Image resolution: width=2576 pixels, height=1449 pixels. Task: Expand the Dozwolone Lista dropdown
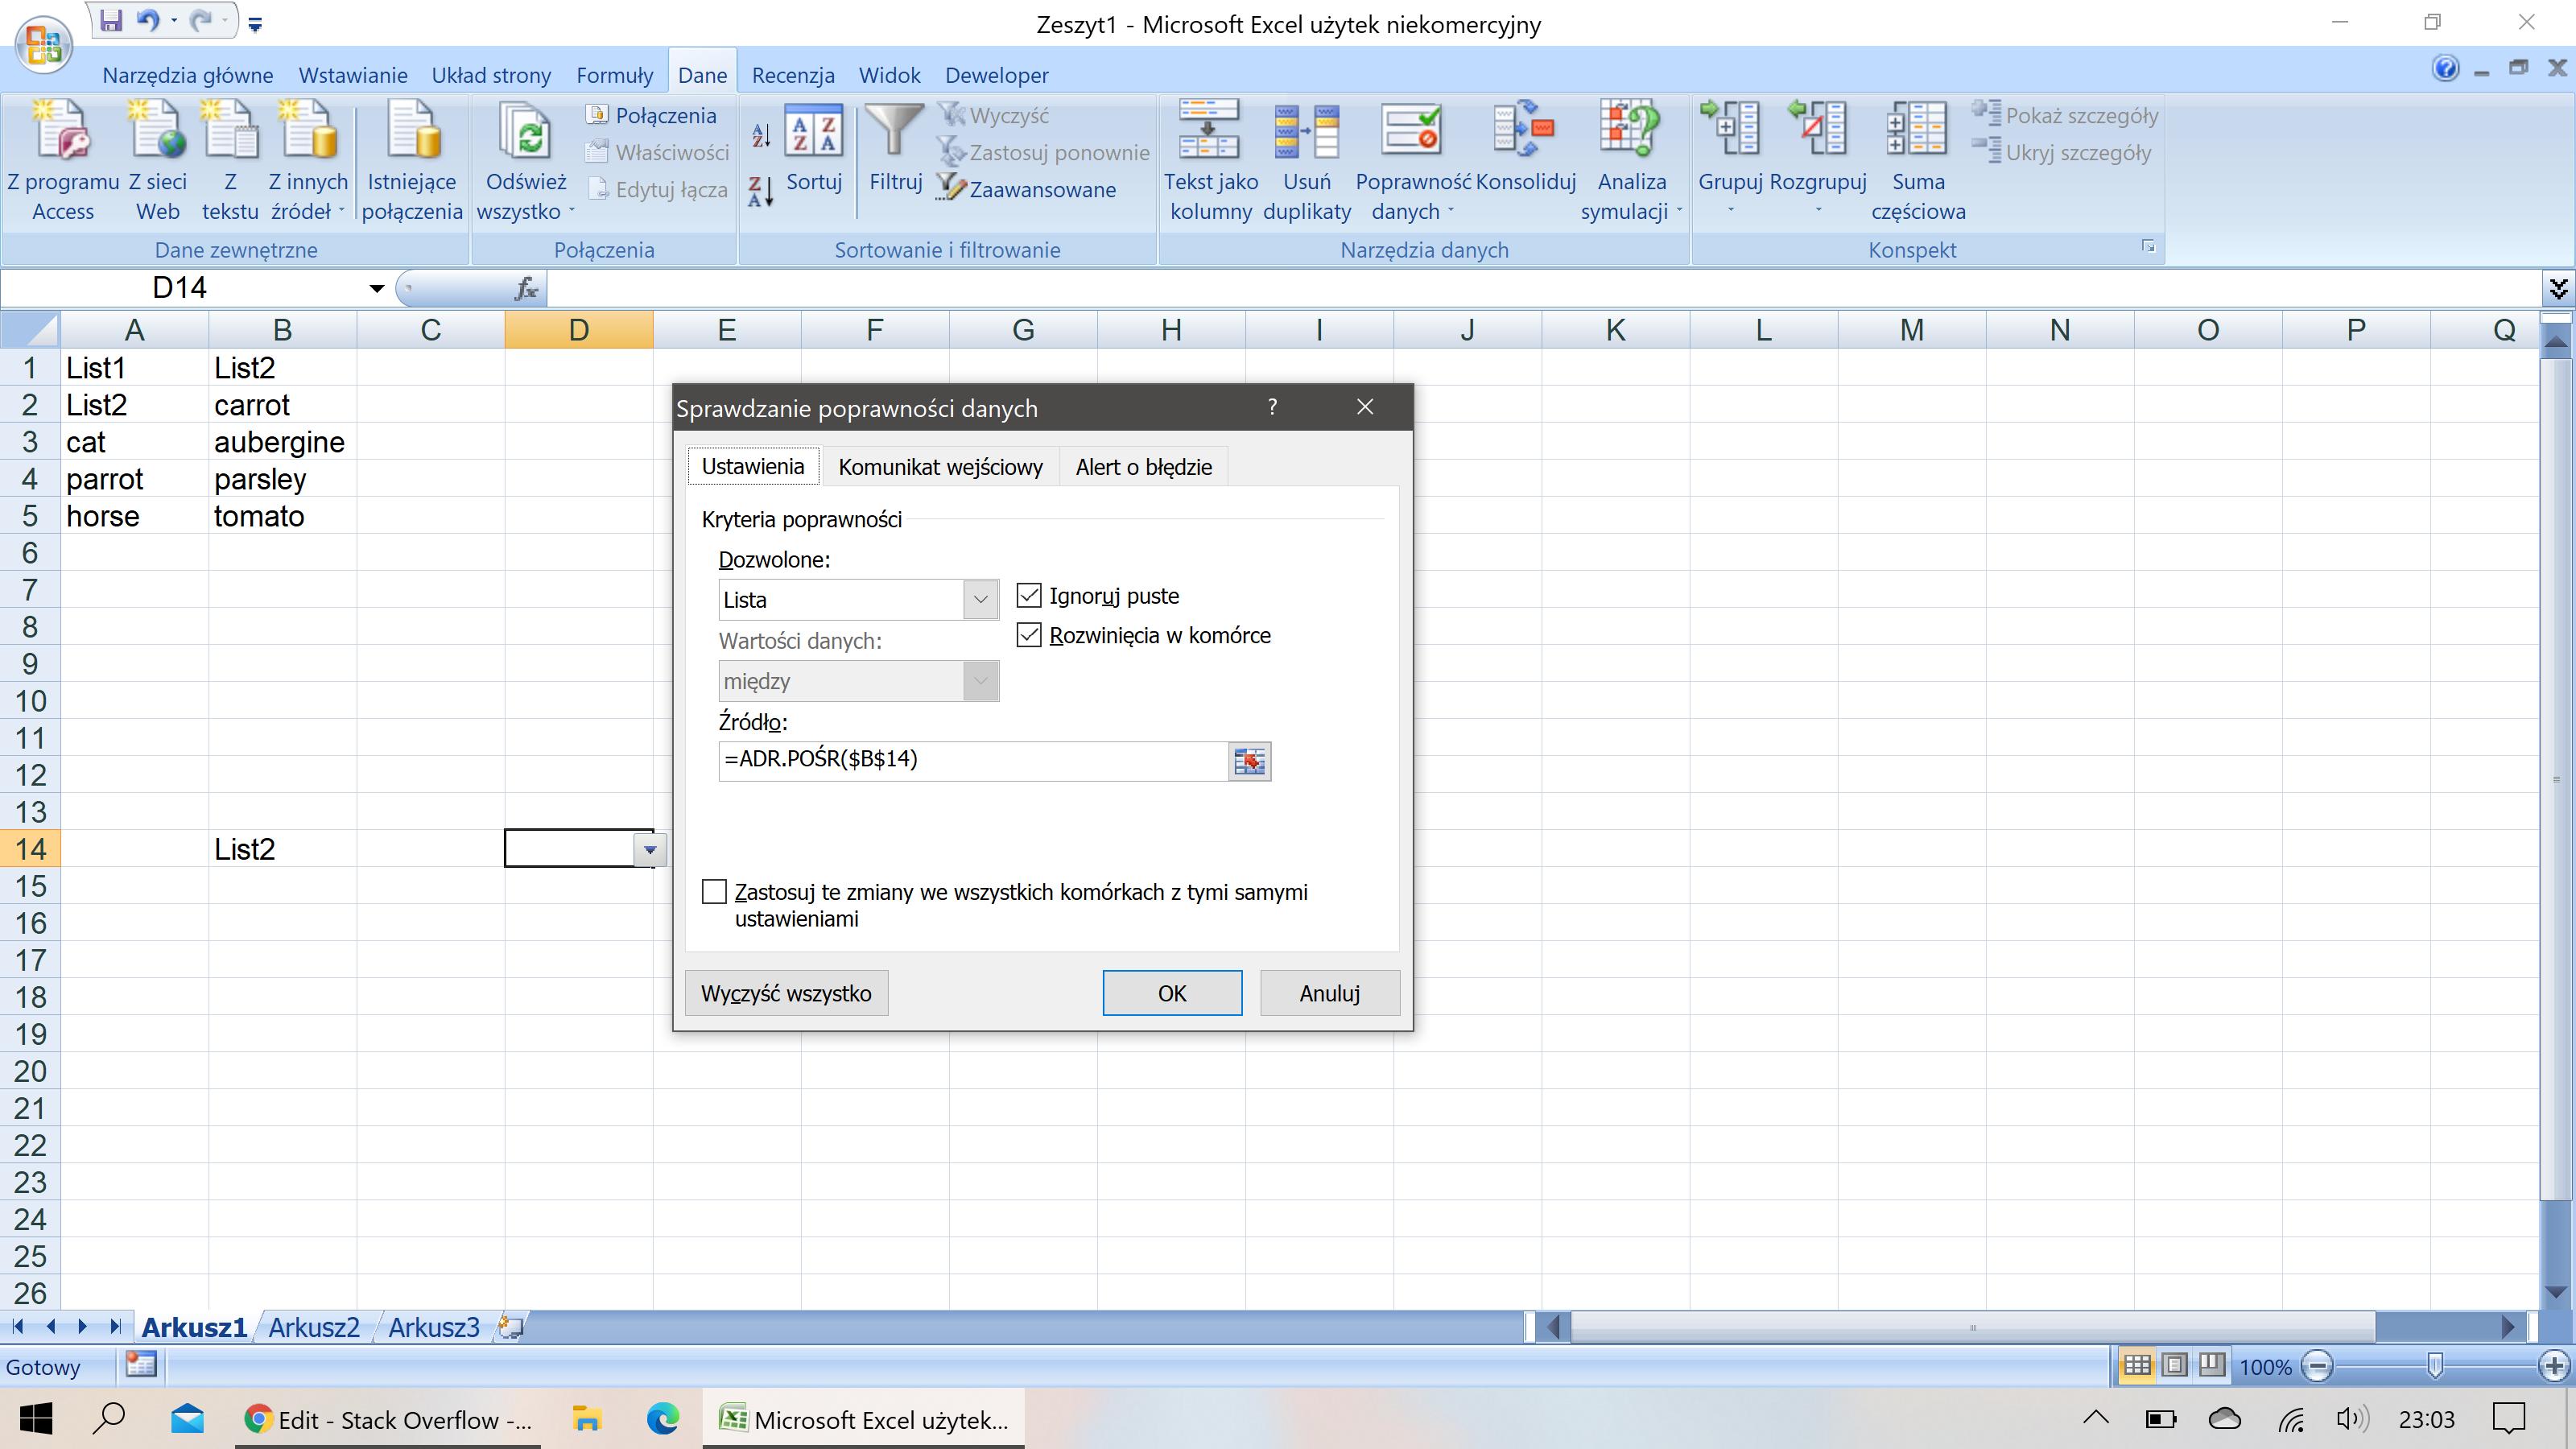(x=980, y=600)
